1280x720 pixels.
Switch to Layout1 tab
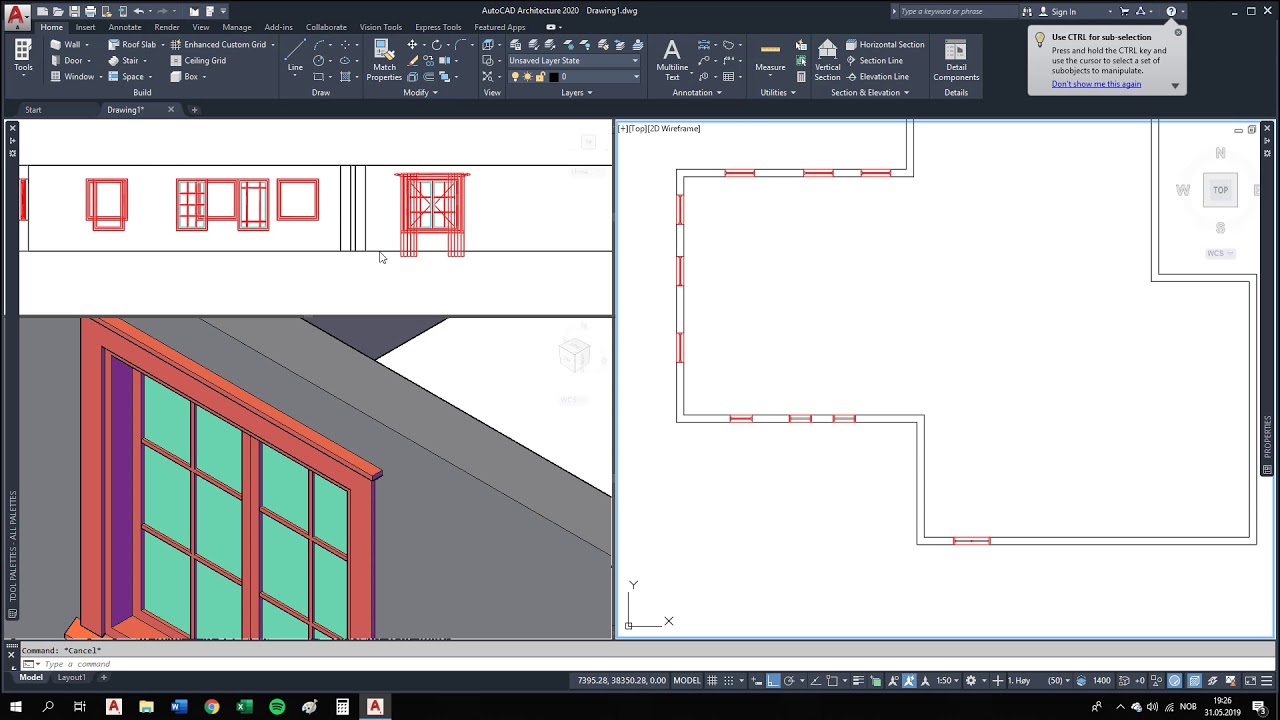(71, 677)
